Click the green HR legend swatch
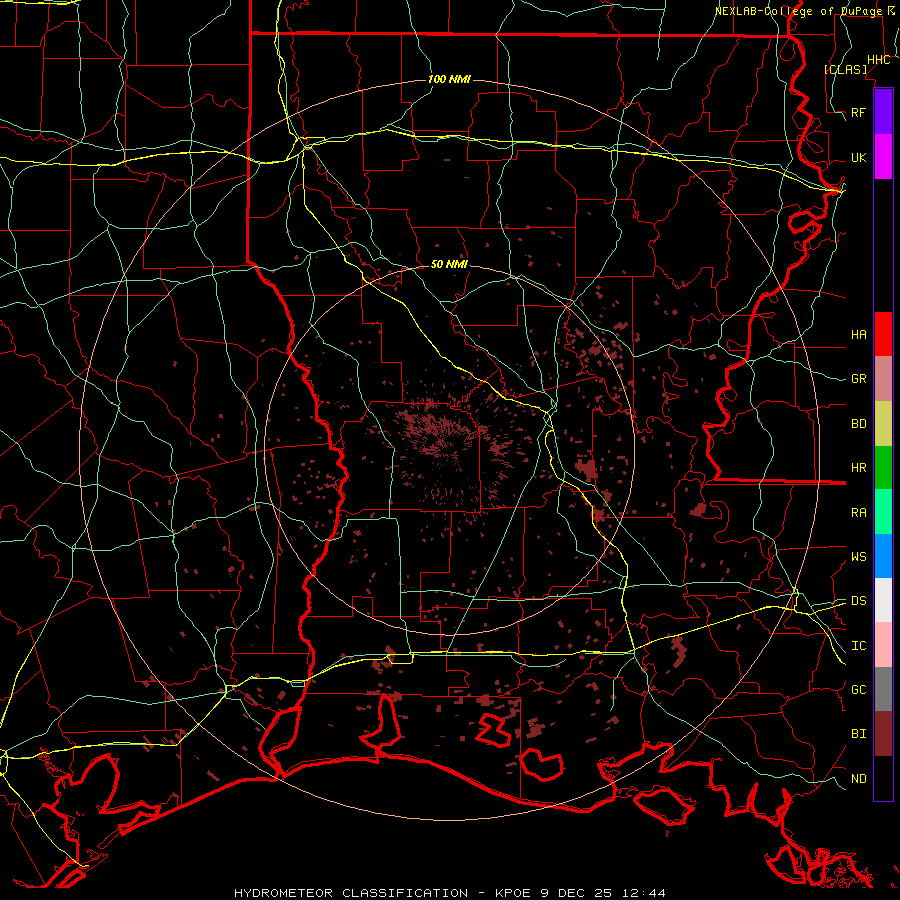900x900 pixels. coord(883,467)
